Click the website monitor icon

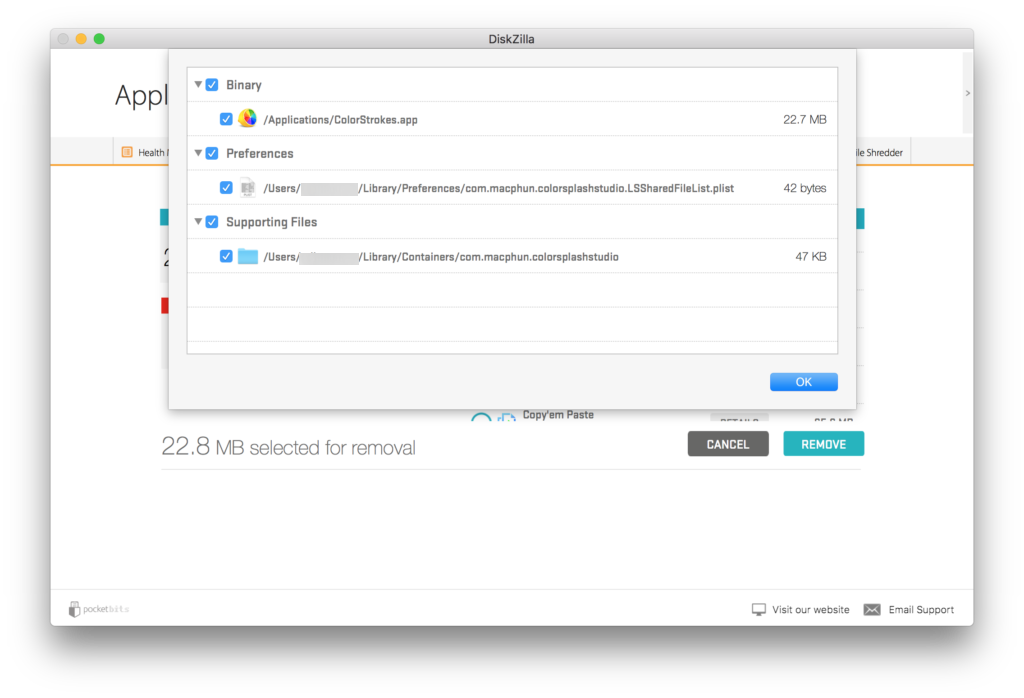(x=758, y=609)
